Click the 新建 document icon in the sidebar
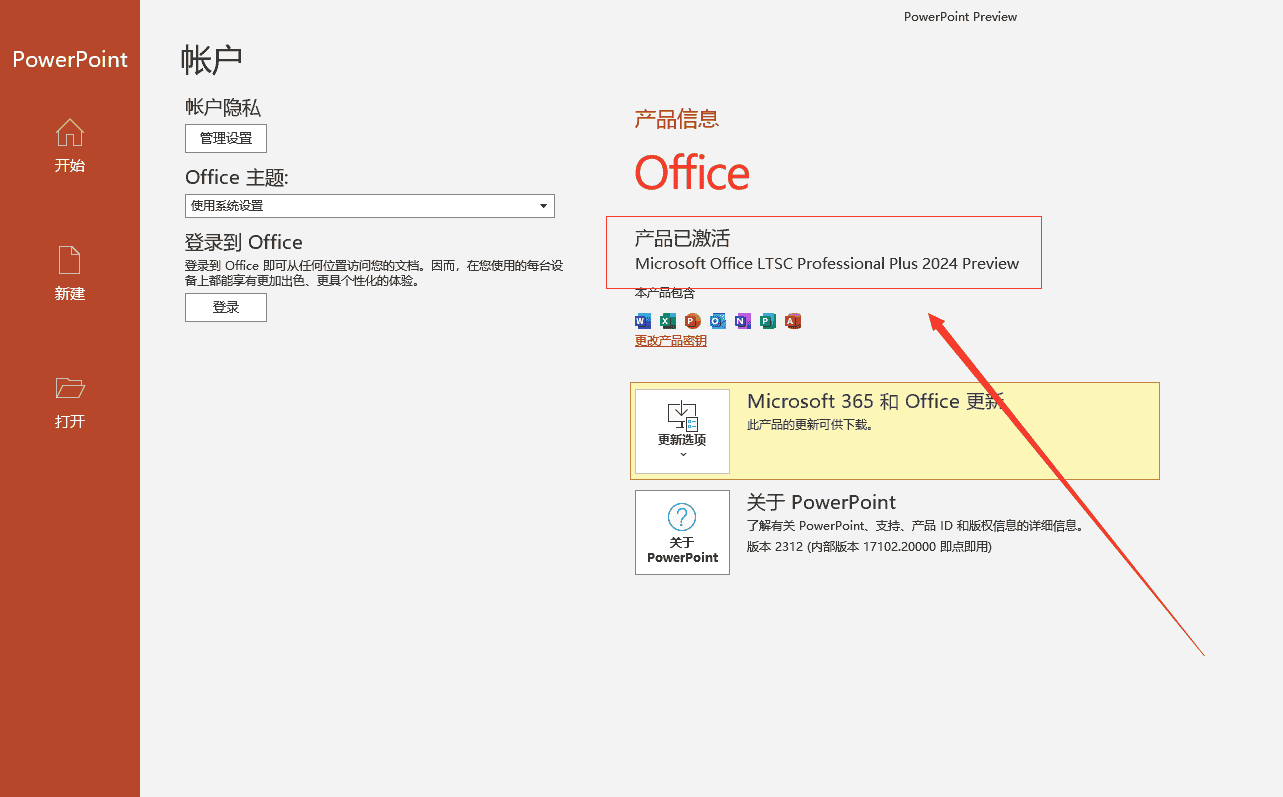The width and height of the screenshot is (1283, 797). click(x=69, y=259)
